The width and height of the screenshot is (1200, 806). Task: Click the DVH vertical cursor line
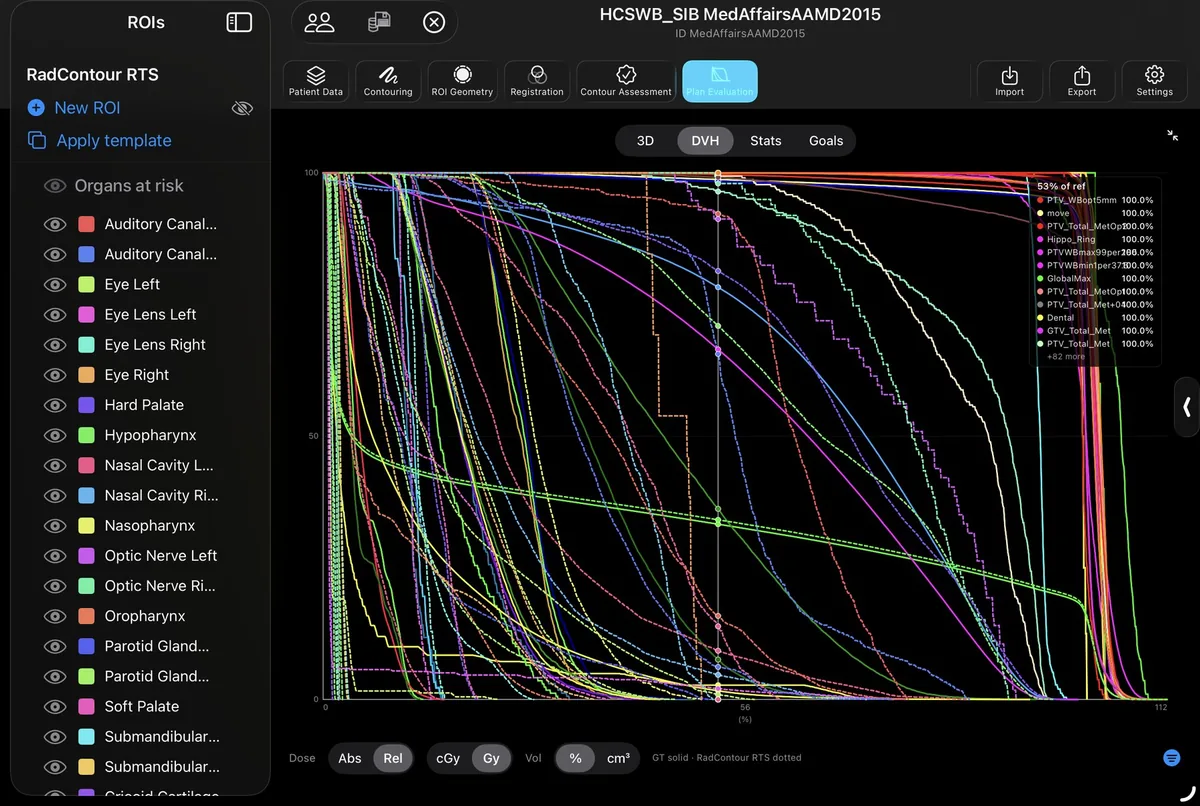[718, 435]
